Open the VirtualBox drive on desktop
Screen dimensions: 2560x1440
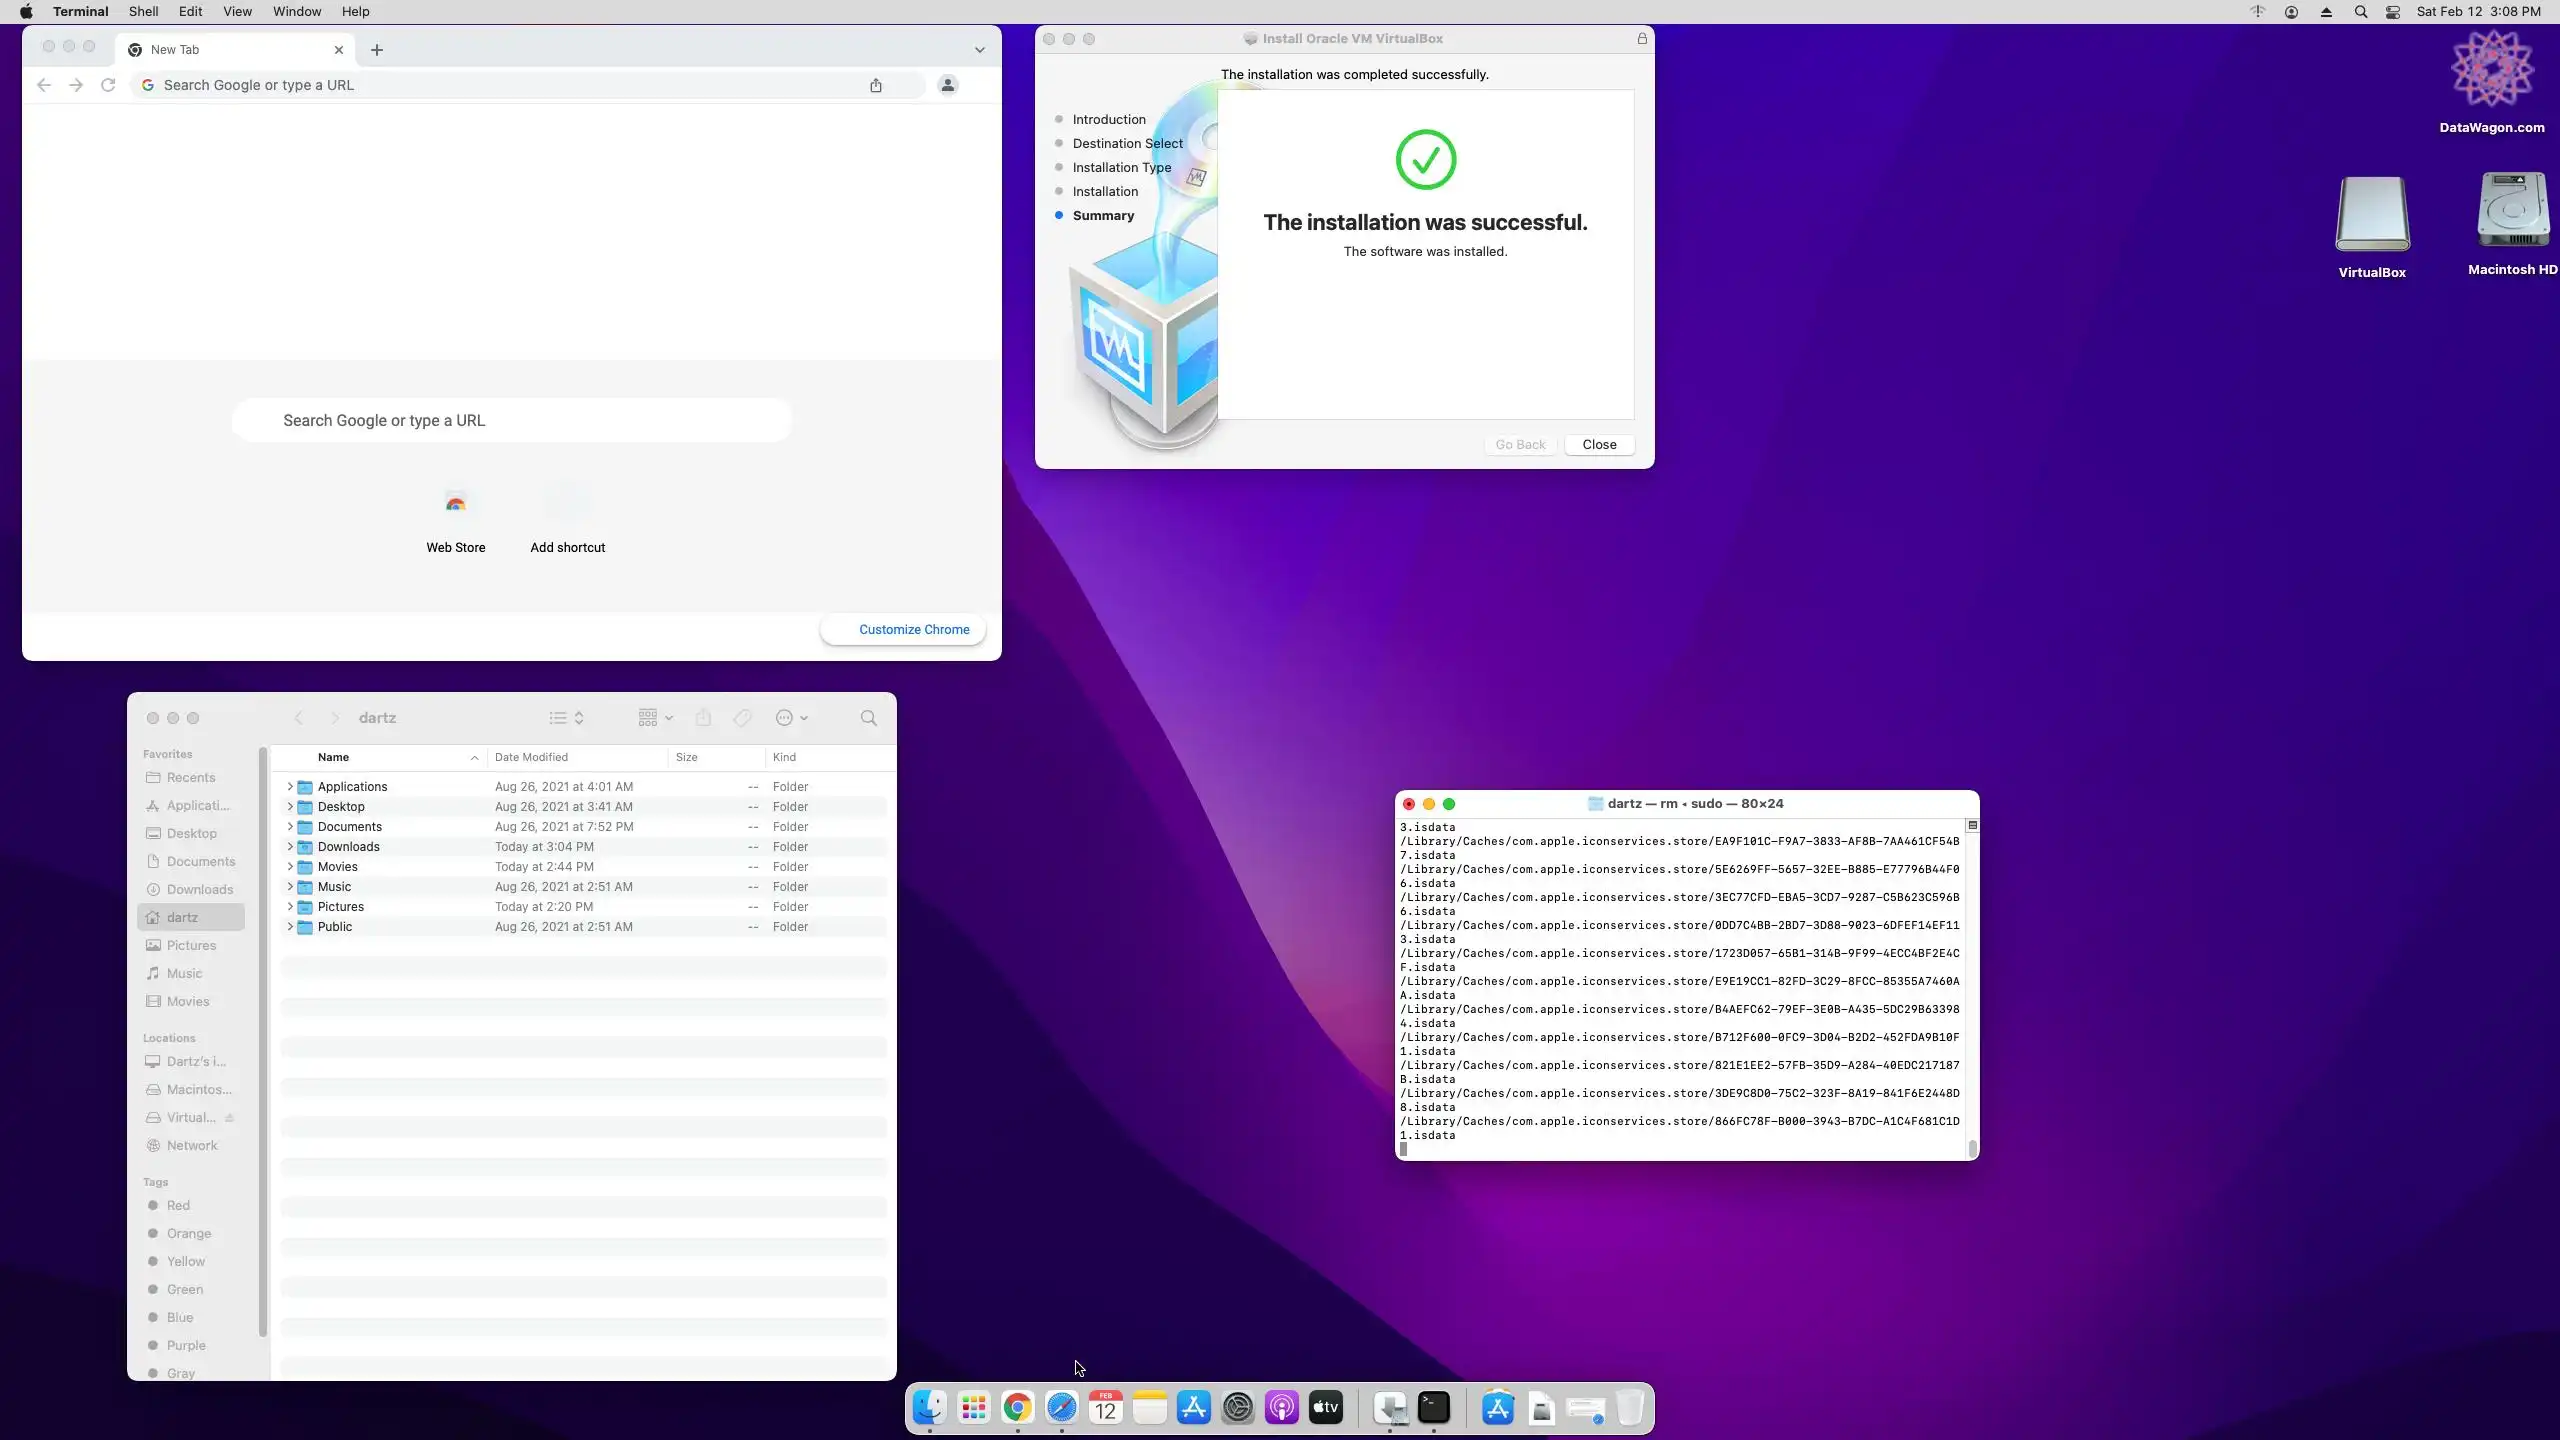click(x=2372, y=216)
